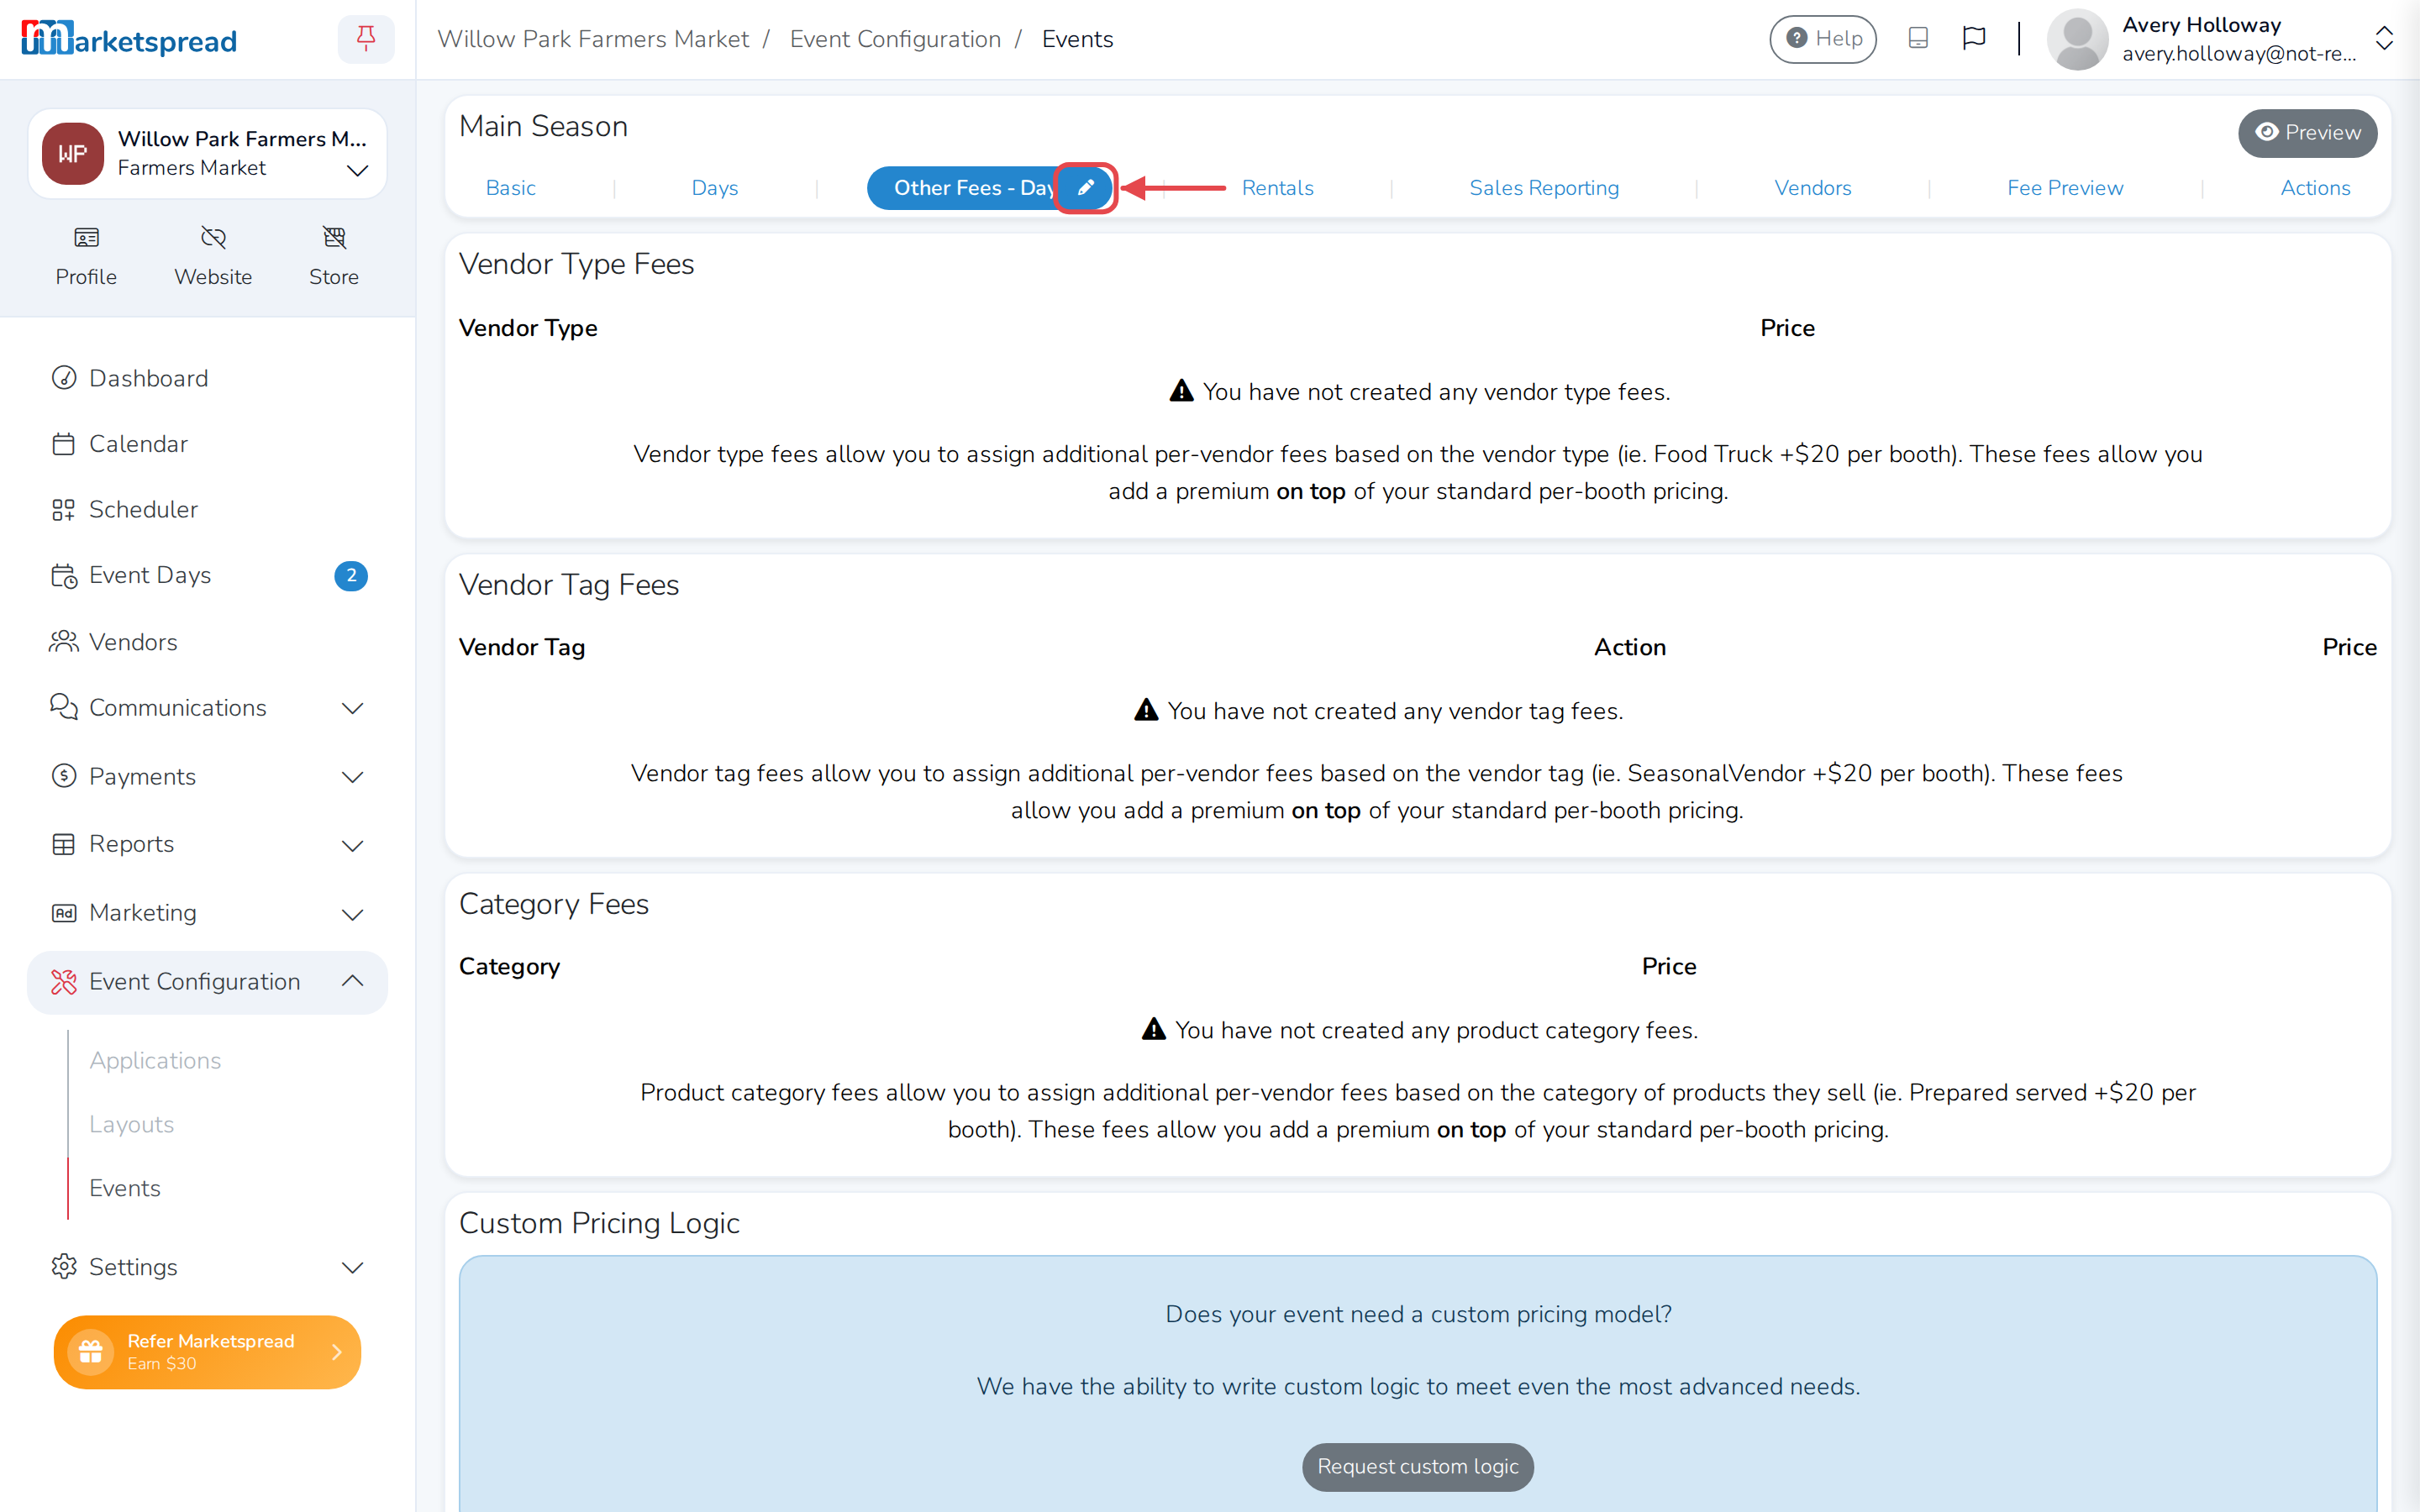Screen dimensions: 2420x1512
Task: Expand the Payments menu chevron
Action: (352, 778)
